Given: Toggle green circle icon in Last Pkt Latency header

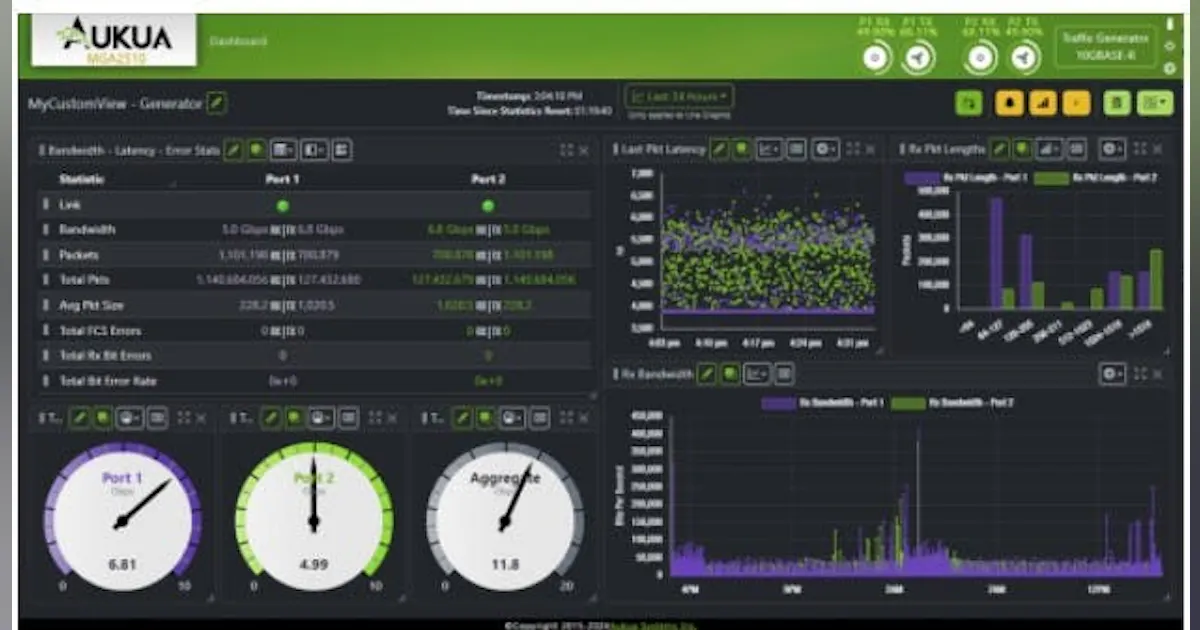Looking at the screenshot, I should 742,149.
